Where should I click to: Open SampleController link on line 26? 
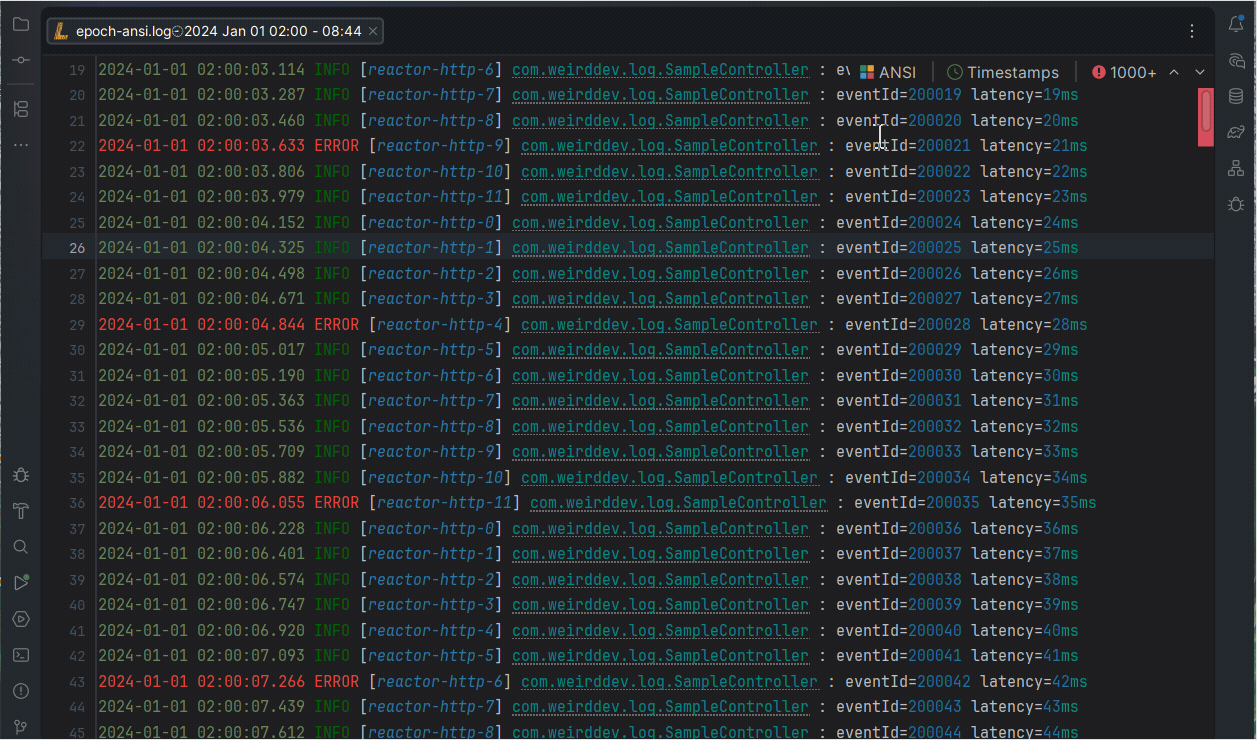(660, 247)
